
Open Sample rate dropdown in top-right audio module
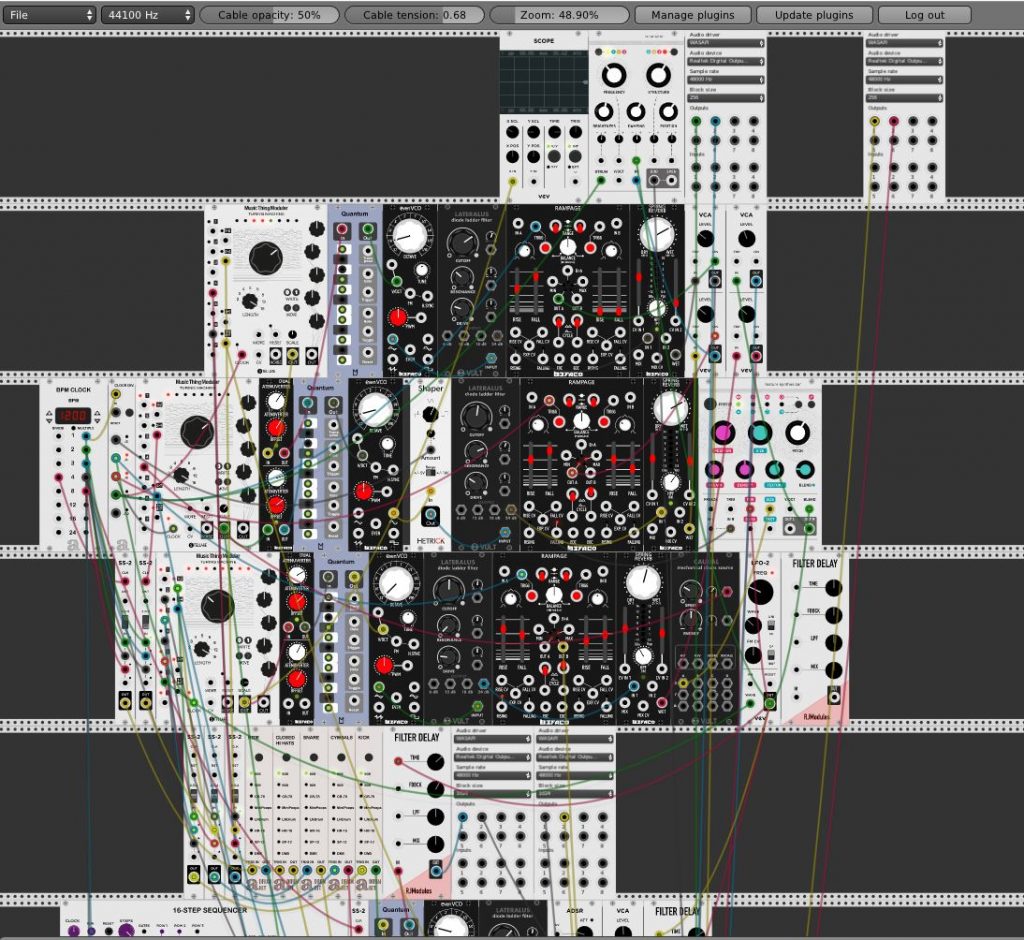[904, 79]
